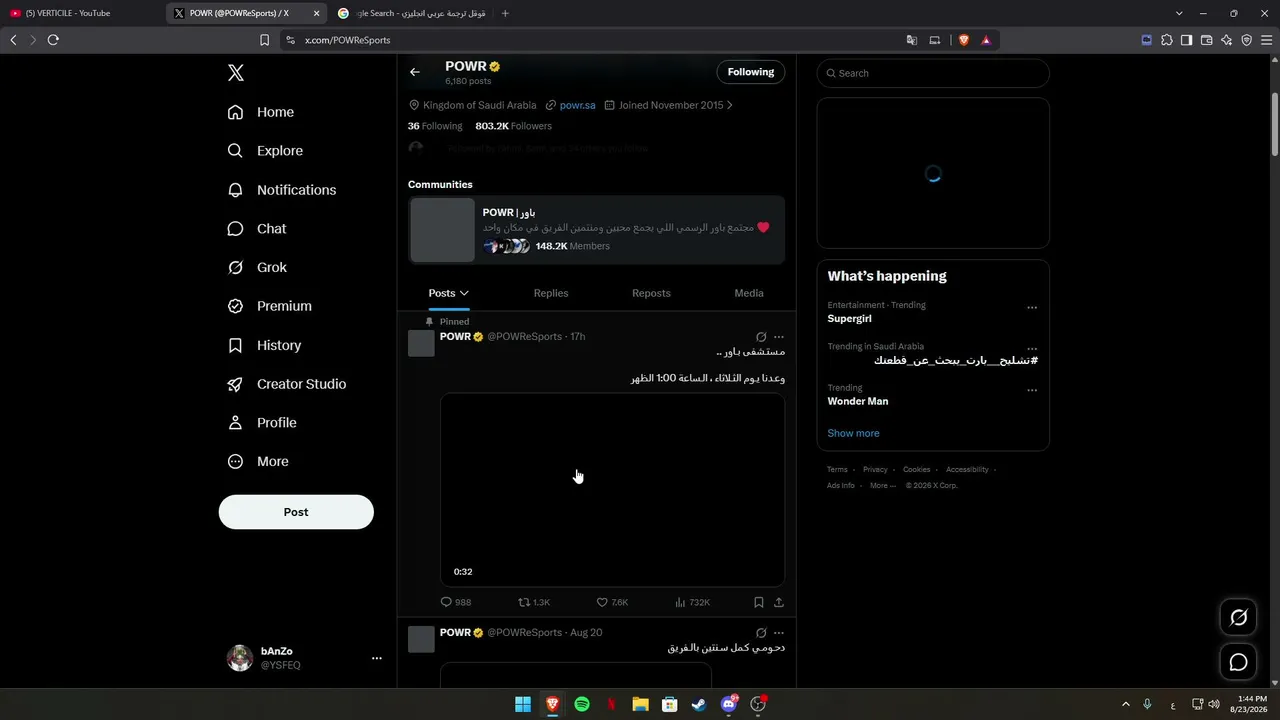The width and height of the screenshot is (1280, 720).
Task: Open Creator Studio in the sidebar
Action: pos(287,384)
